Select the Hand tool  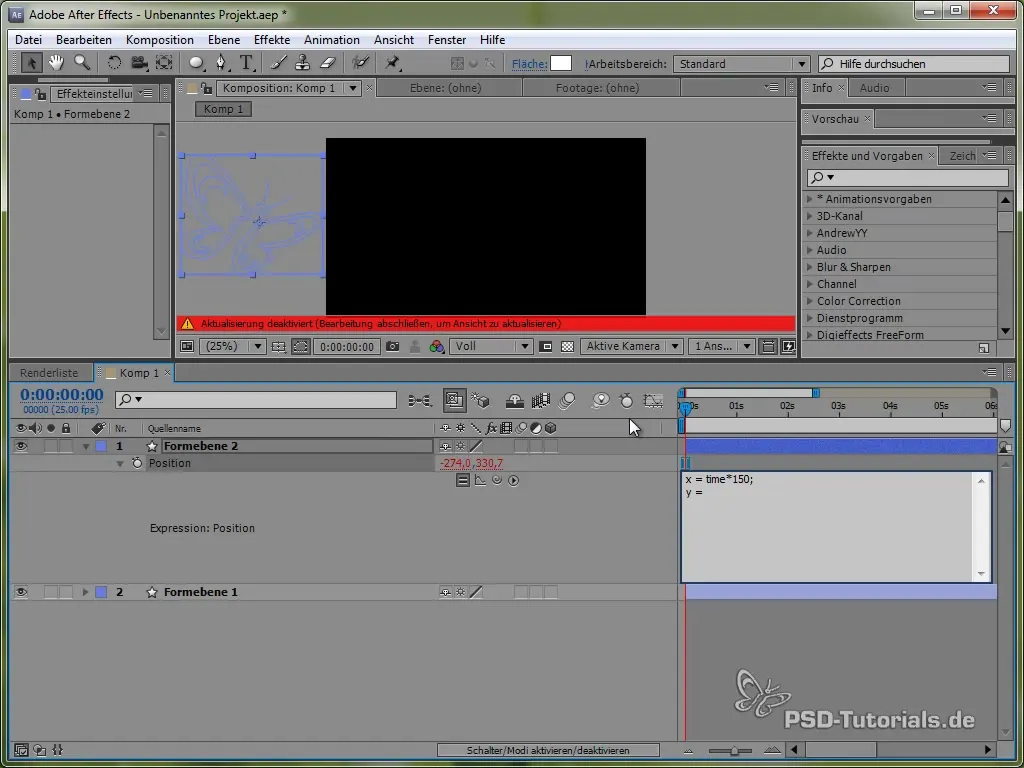pyautogui.click(x=56, y=63)
